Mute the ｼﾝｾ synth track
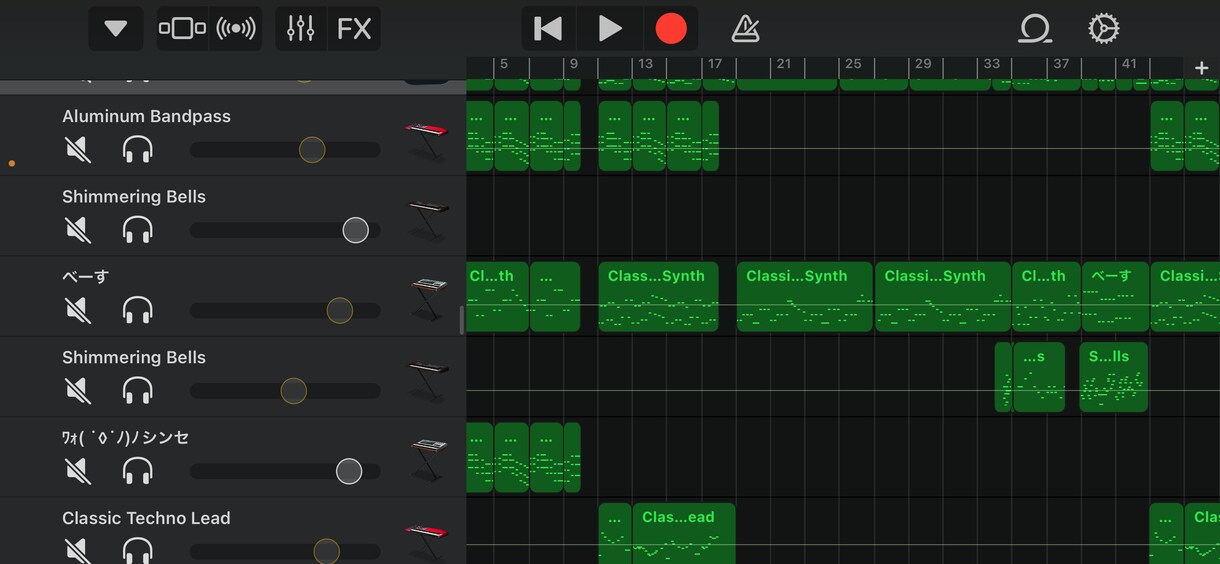Screen dimensions: 1220x564 click(77, 470)
